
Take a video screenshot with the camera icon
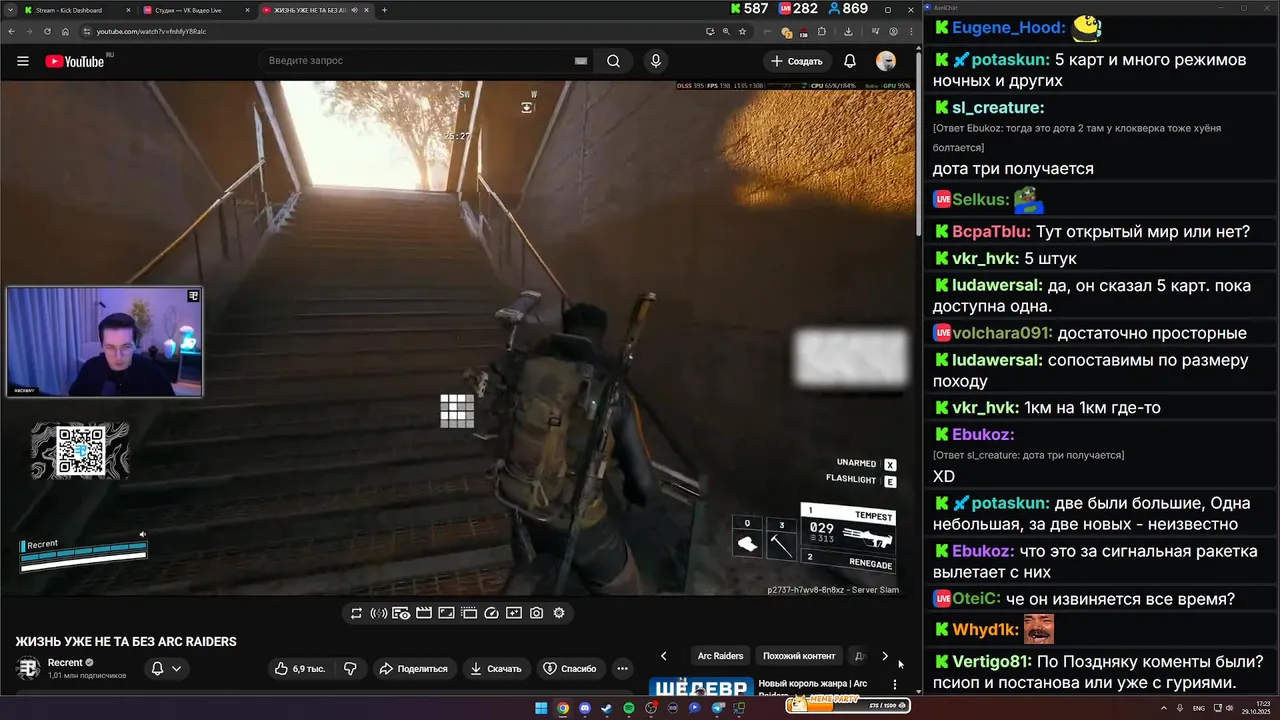[537, 613]
